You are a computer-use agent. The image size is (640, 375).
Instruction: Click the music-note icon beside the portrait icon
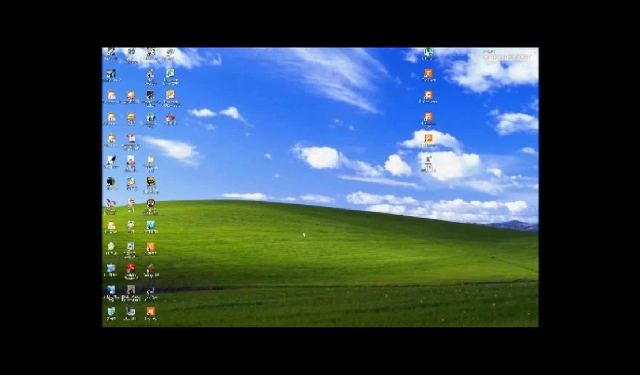pos(151,291)
